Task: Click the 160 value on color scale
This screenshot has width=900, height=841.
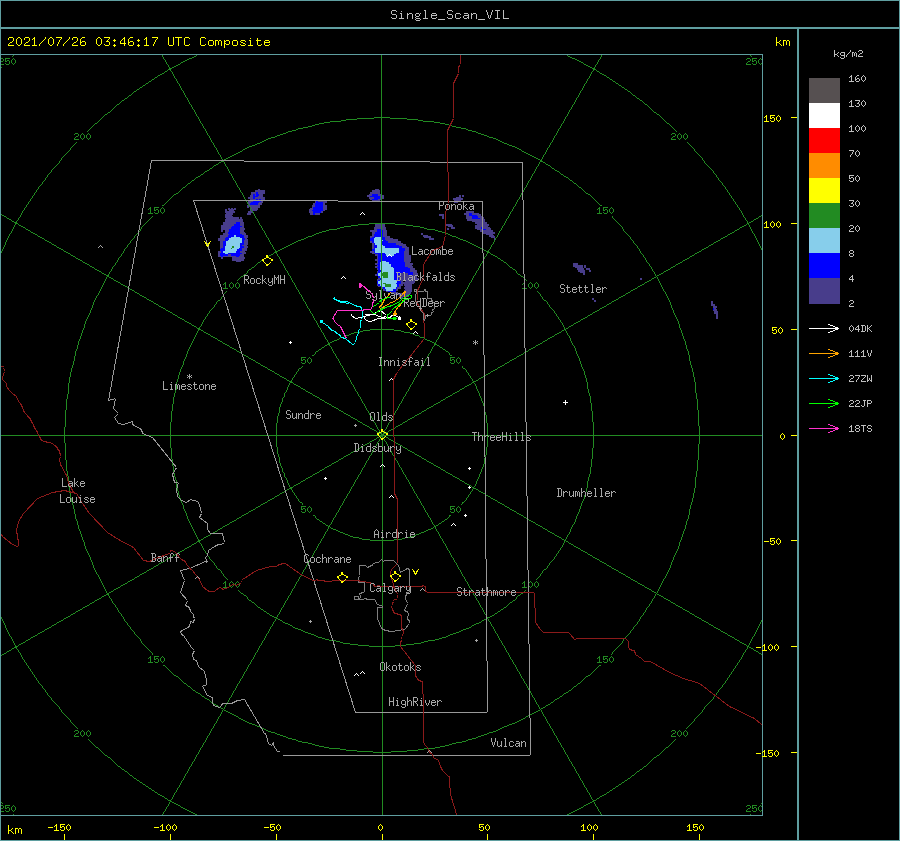Action: 857,79
